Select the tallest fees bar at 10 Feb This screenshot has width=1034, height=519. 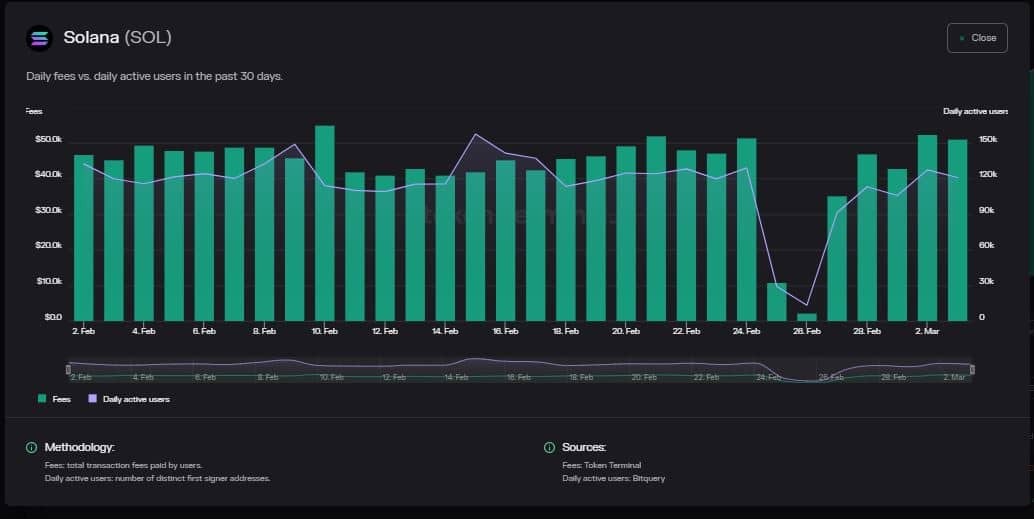point(324,225)
